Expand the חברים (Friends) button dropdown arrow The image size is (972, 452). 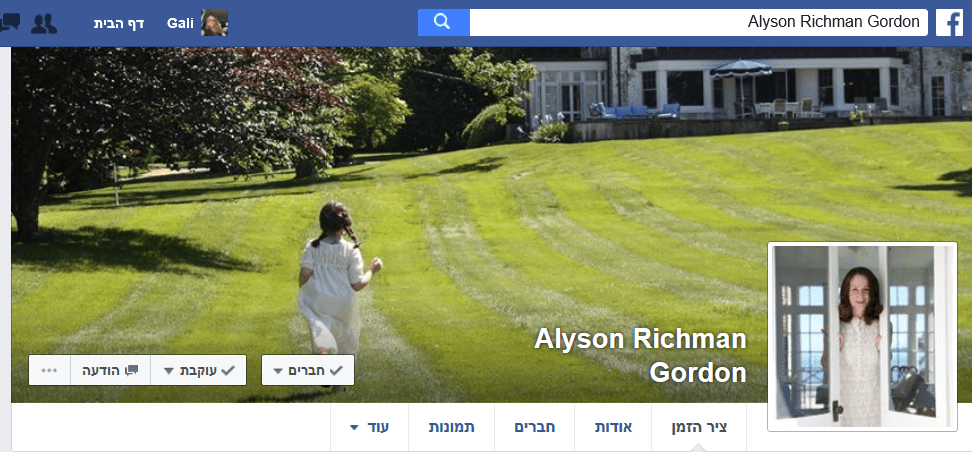coord(278,371)
